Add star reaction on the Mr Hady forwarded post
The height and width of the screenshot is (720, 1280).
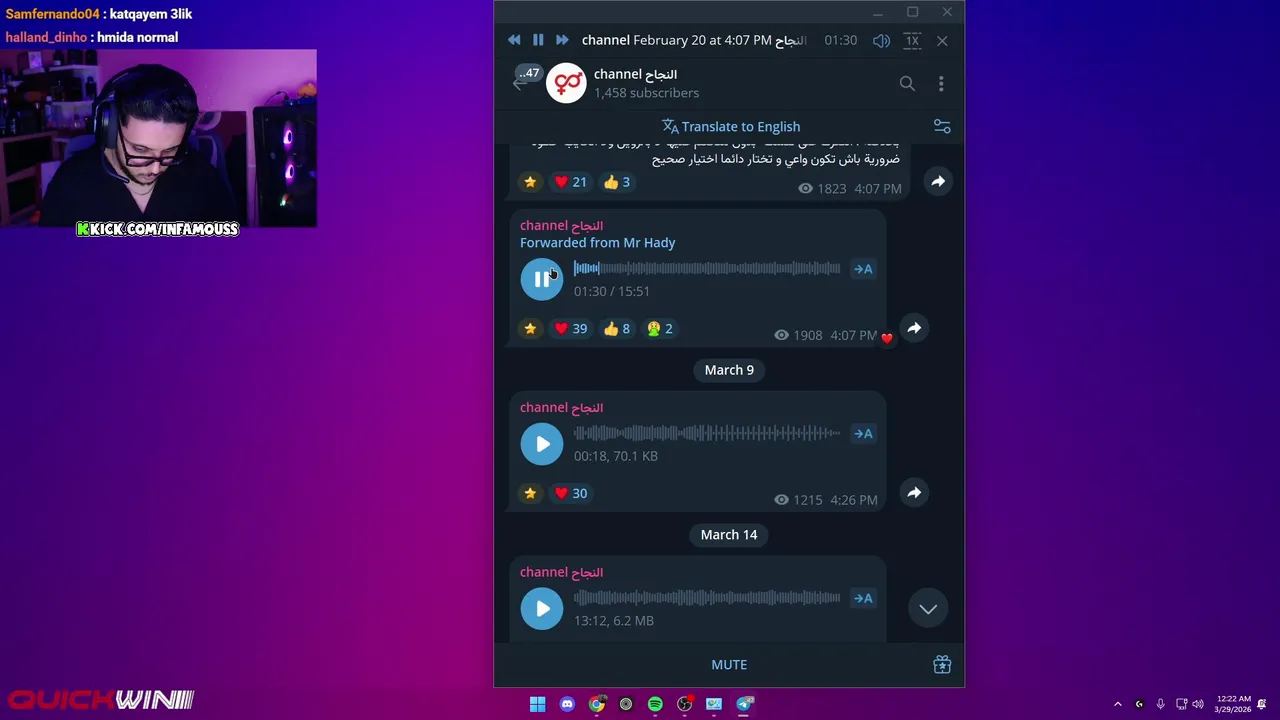pyautogui.click(x=530, y=329)
